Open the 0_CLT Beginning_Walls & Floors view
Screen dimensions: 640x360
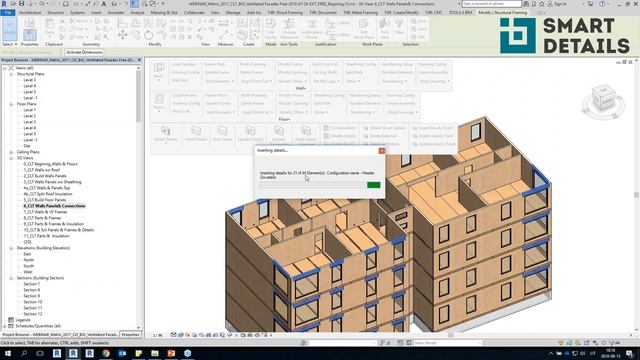click(x=50, y=164)
